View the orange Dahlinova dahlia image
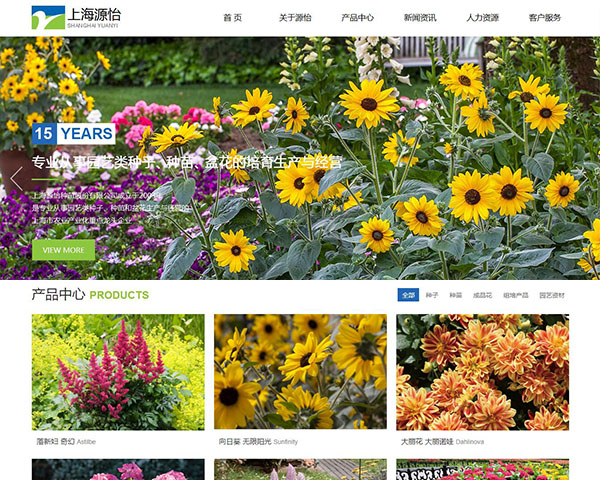Viewport: 600px width, 480px height. [482, 372]
